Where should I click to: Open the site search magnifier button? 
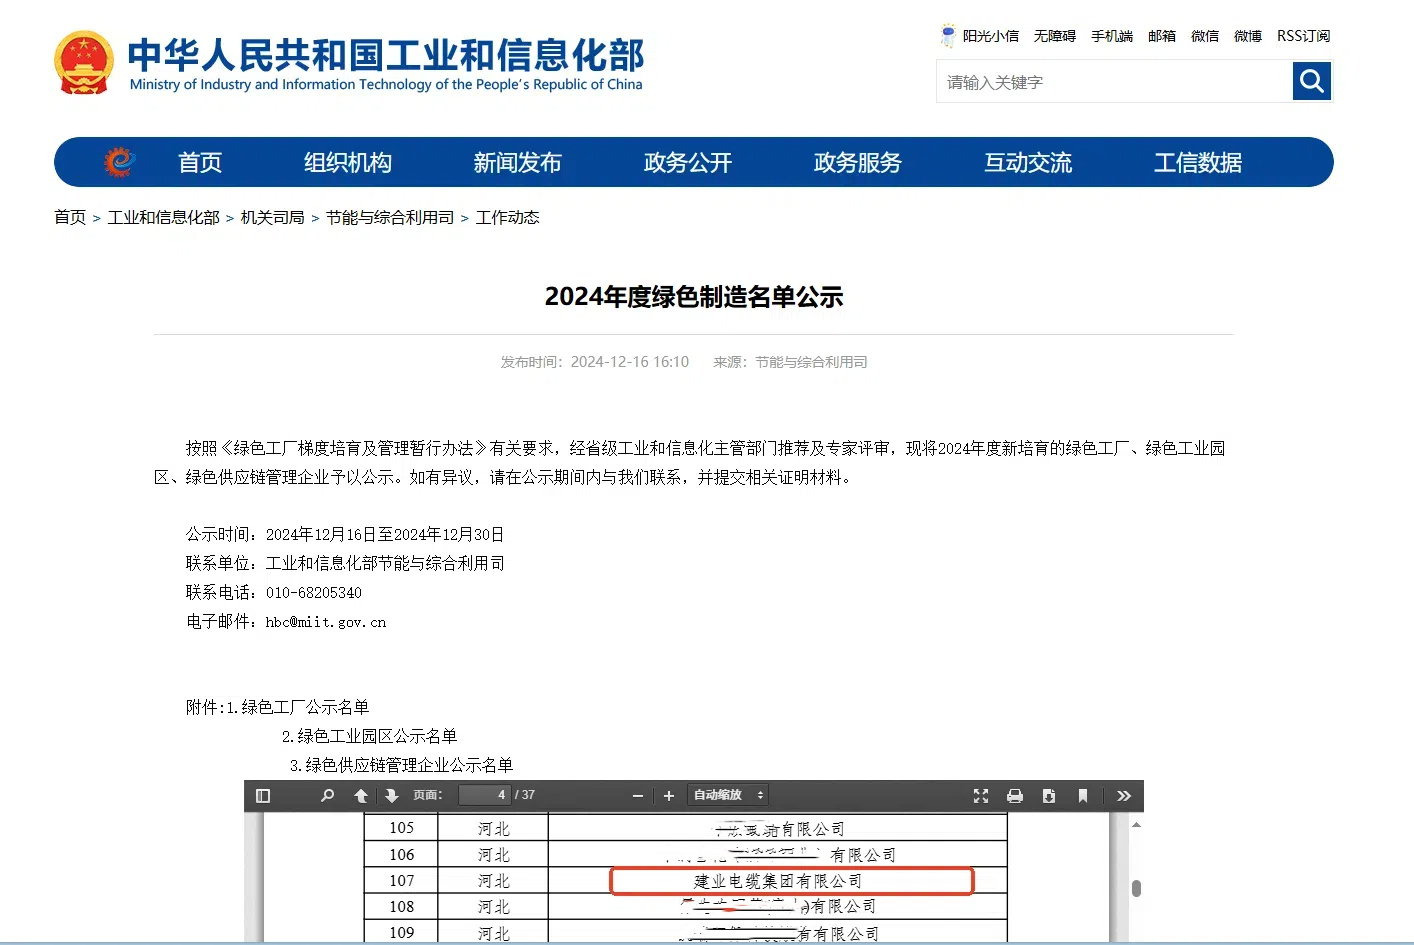1311,81
